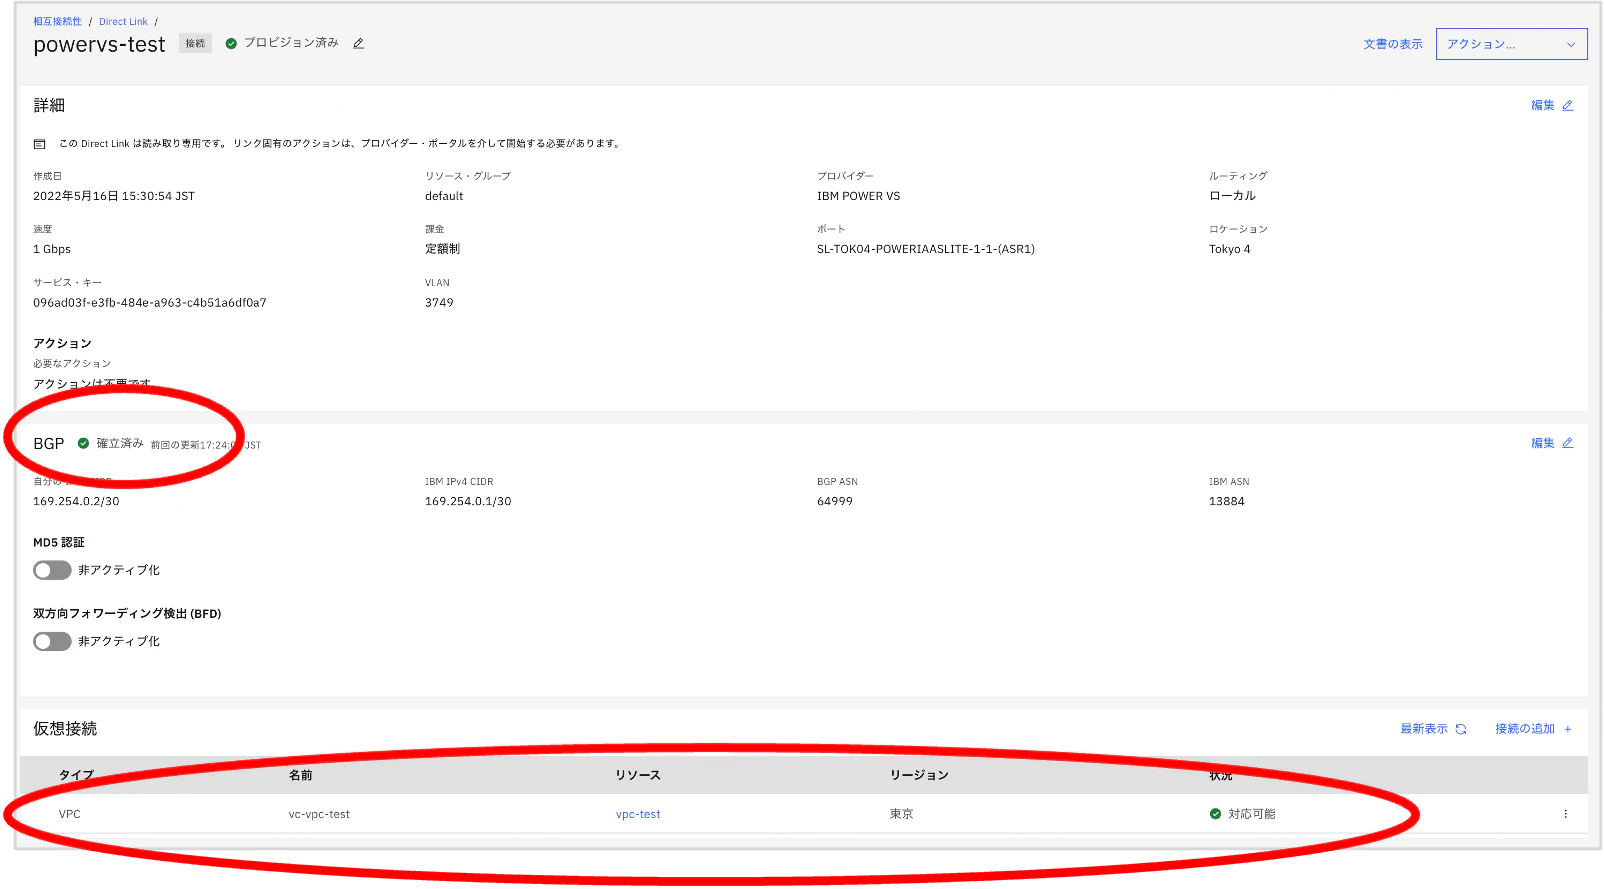1604x889 pixels.
Task: Click the 東京 region cell
Action: (x=901, y=814)
